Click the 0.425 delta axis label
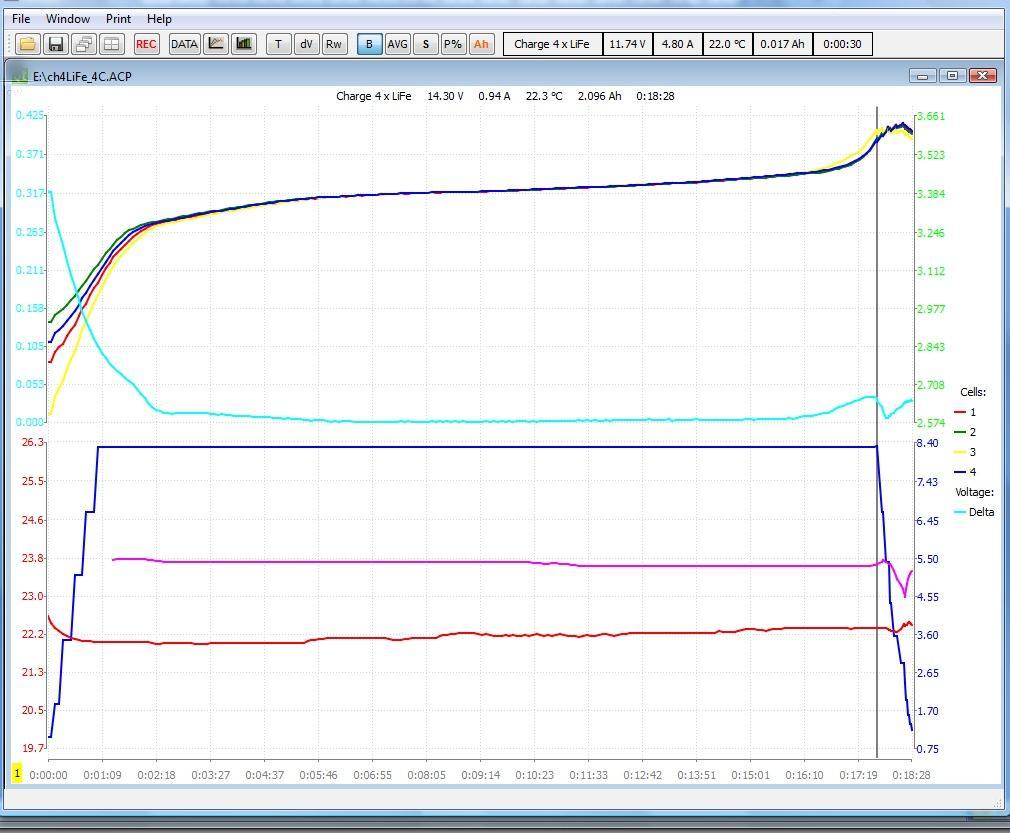Viewport: 1010px width, 833px height. (x=30, y=115)
